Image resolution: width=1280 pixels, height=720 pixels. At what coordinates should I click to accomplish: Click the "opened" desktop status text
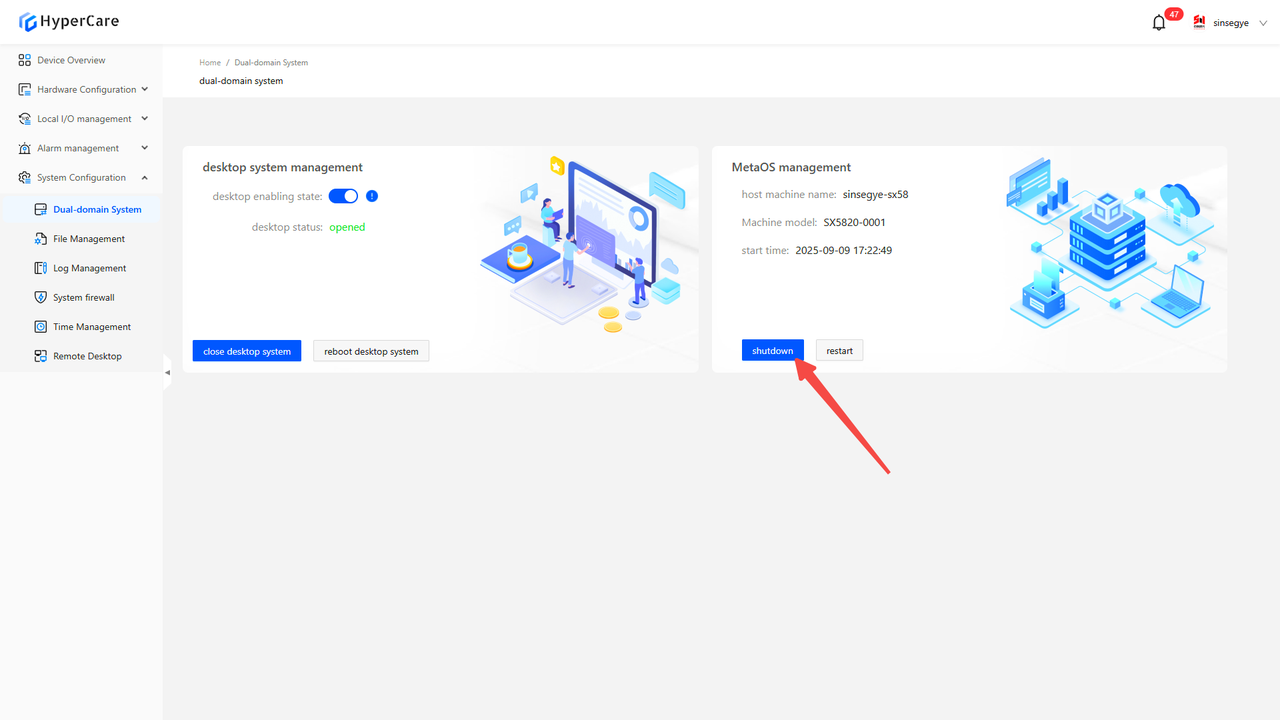[x=347, y=227]
